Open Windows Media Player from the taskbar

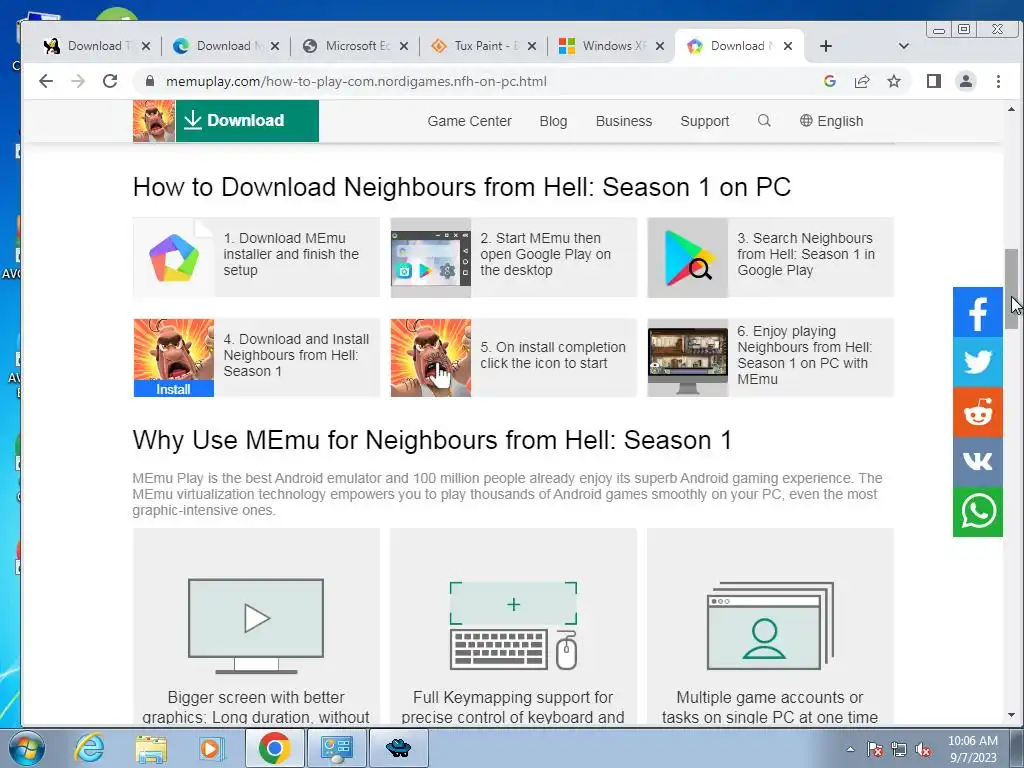(x=210, y=748)
